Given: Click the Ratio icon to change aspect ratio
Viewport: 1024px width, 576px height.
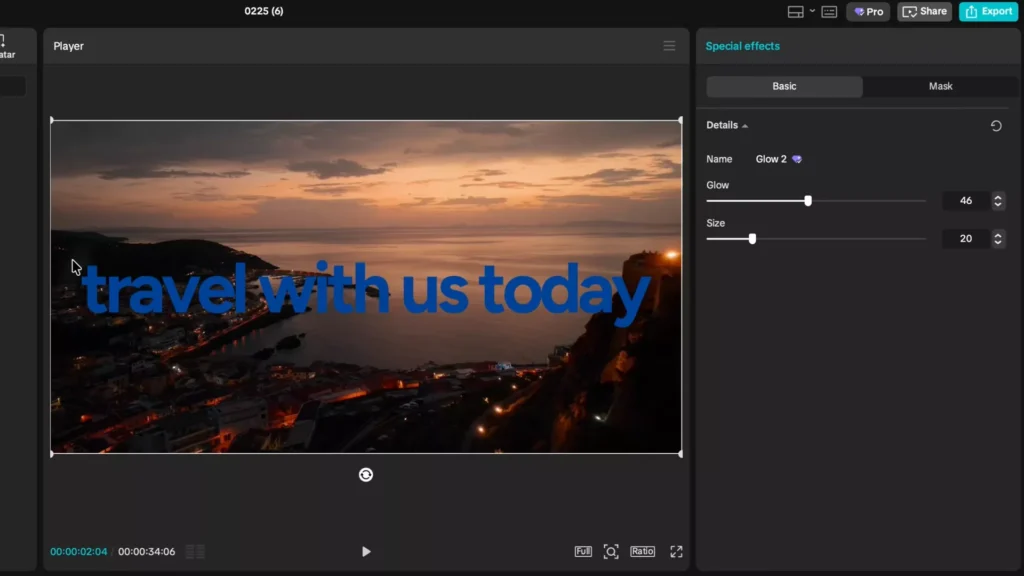Looking at the screenshot, I should (643, 551).
